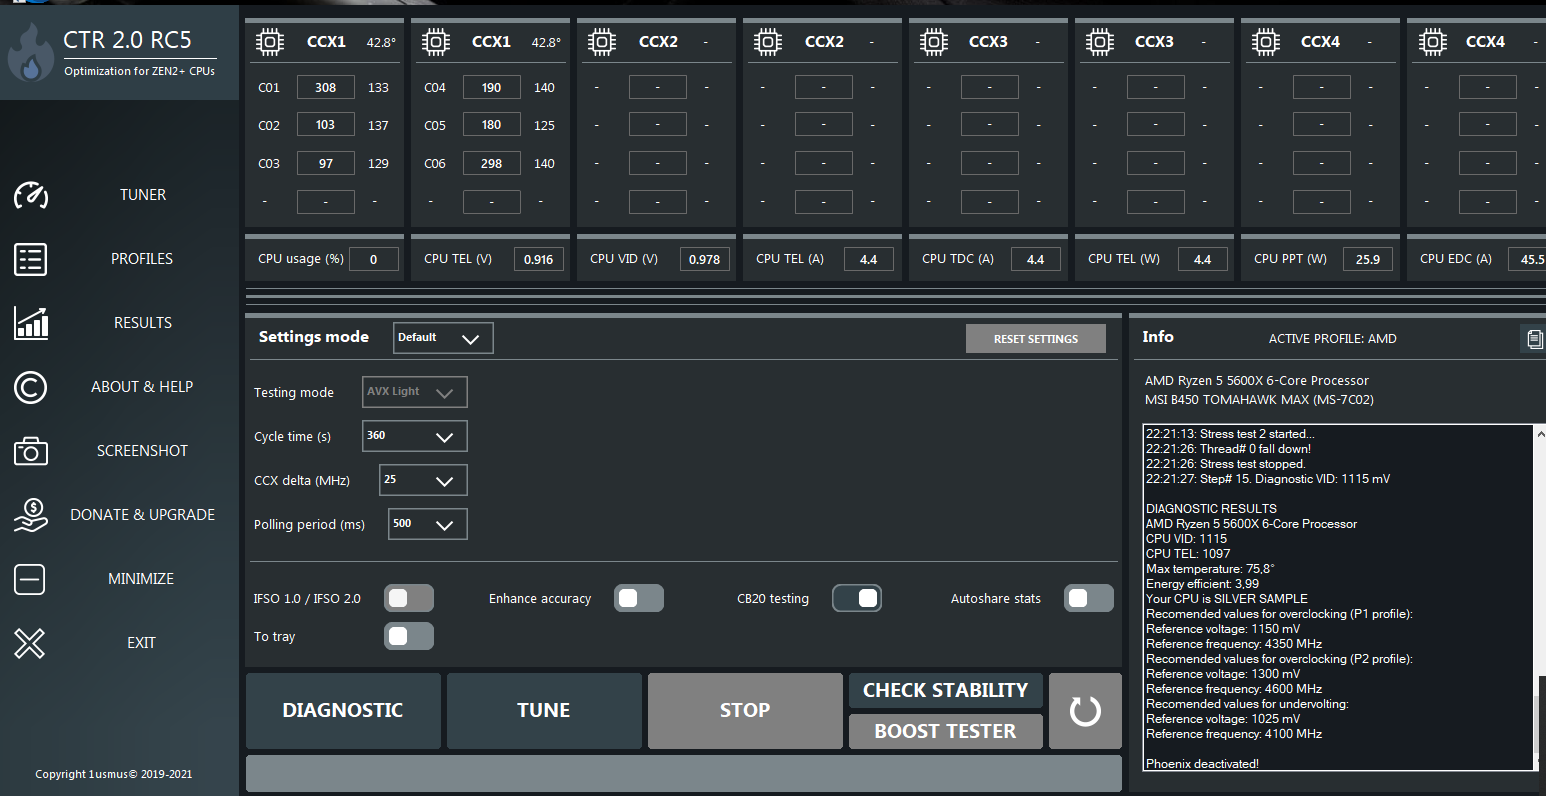Image resolution: width=1546 pixels, height=796 pixels.
Task: Go to the PROFILES section
Action: tap(142, 259)
